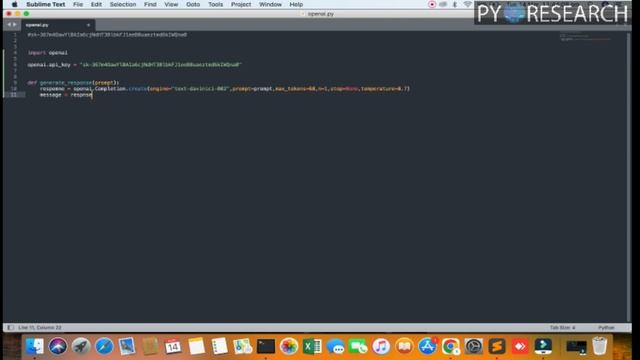Open blue play-arrow app in dock
The image size is (640, 360).
[543, 347]
